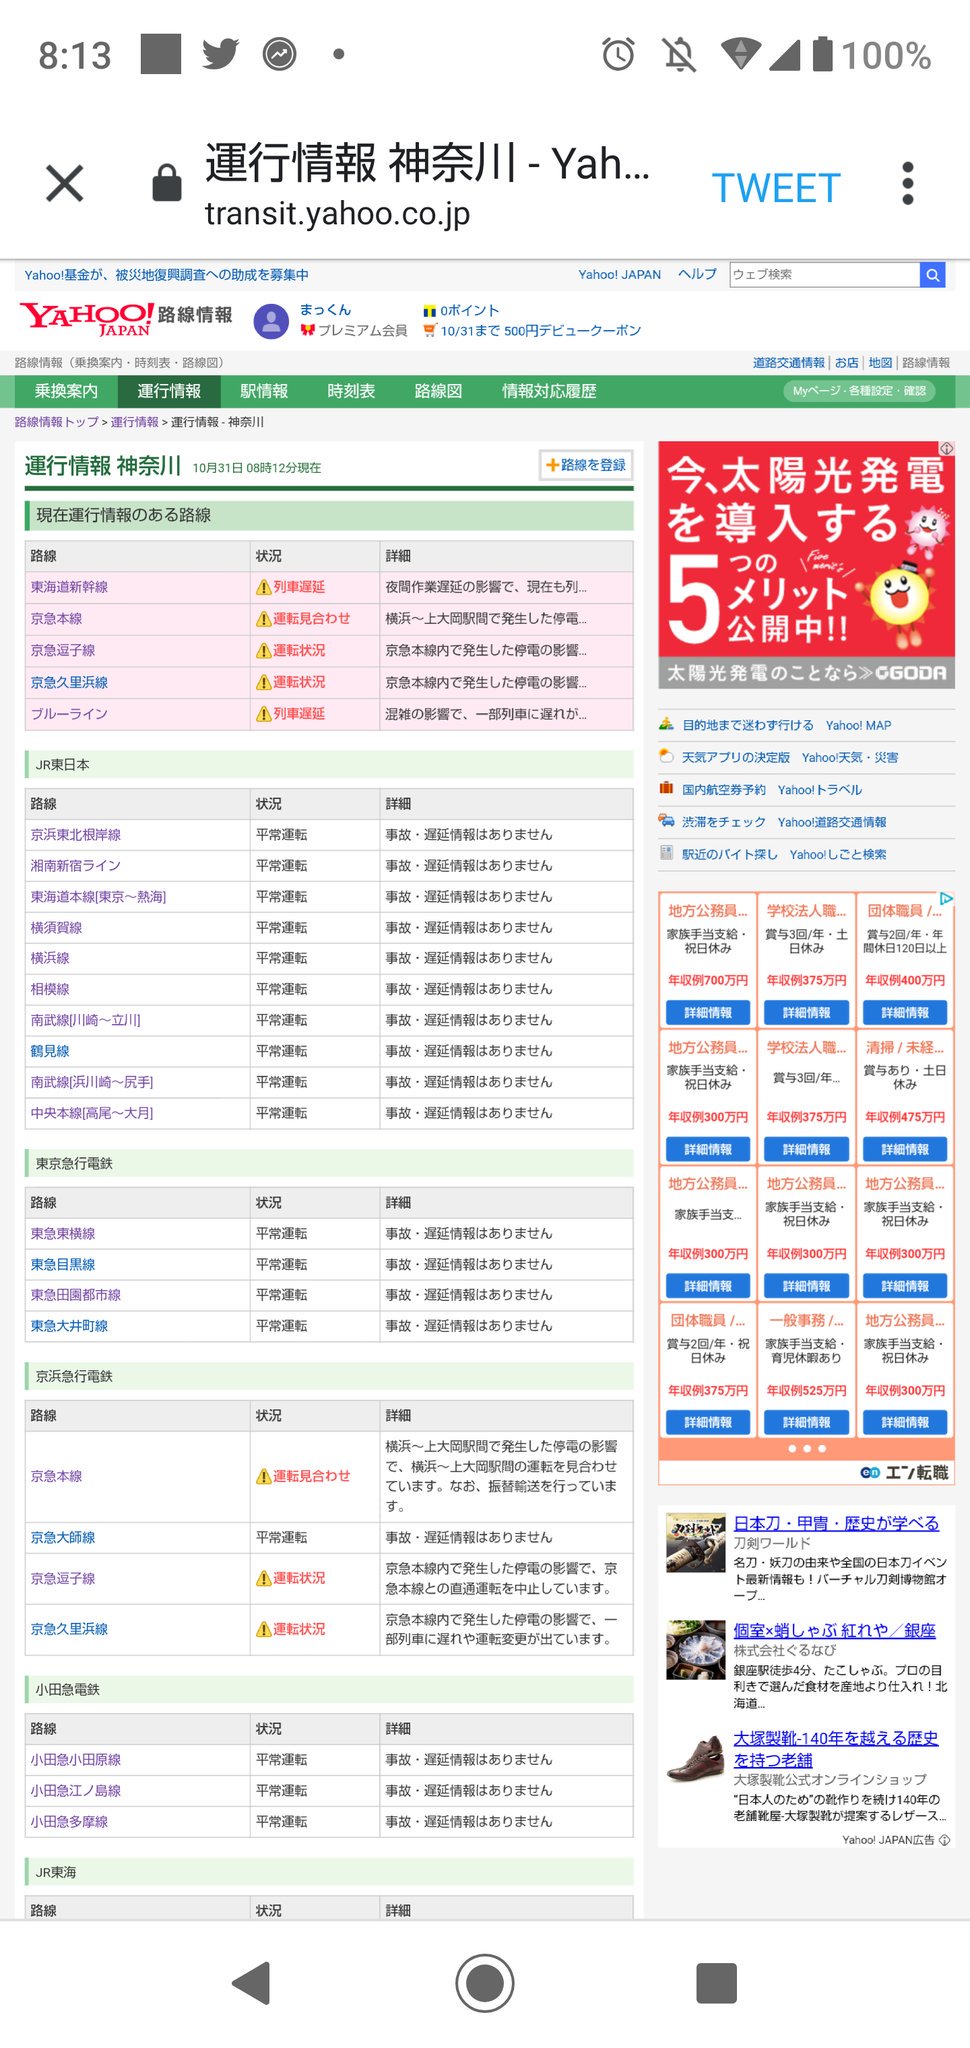Click the 京急久里浜線 link in 京浜急行電鉄 table

coord(69,1629)
